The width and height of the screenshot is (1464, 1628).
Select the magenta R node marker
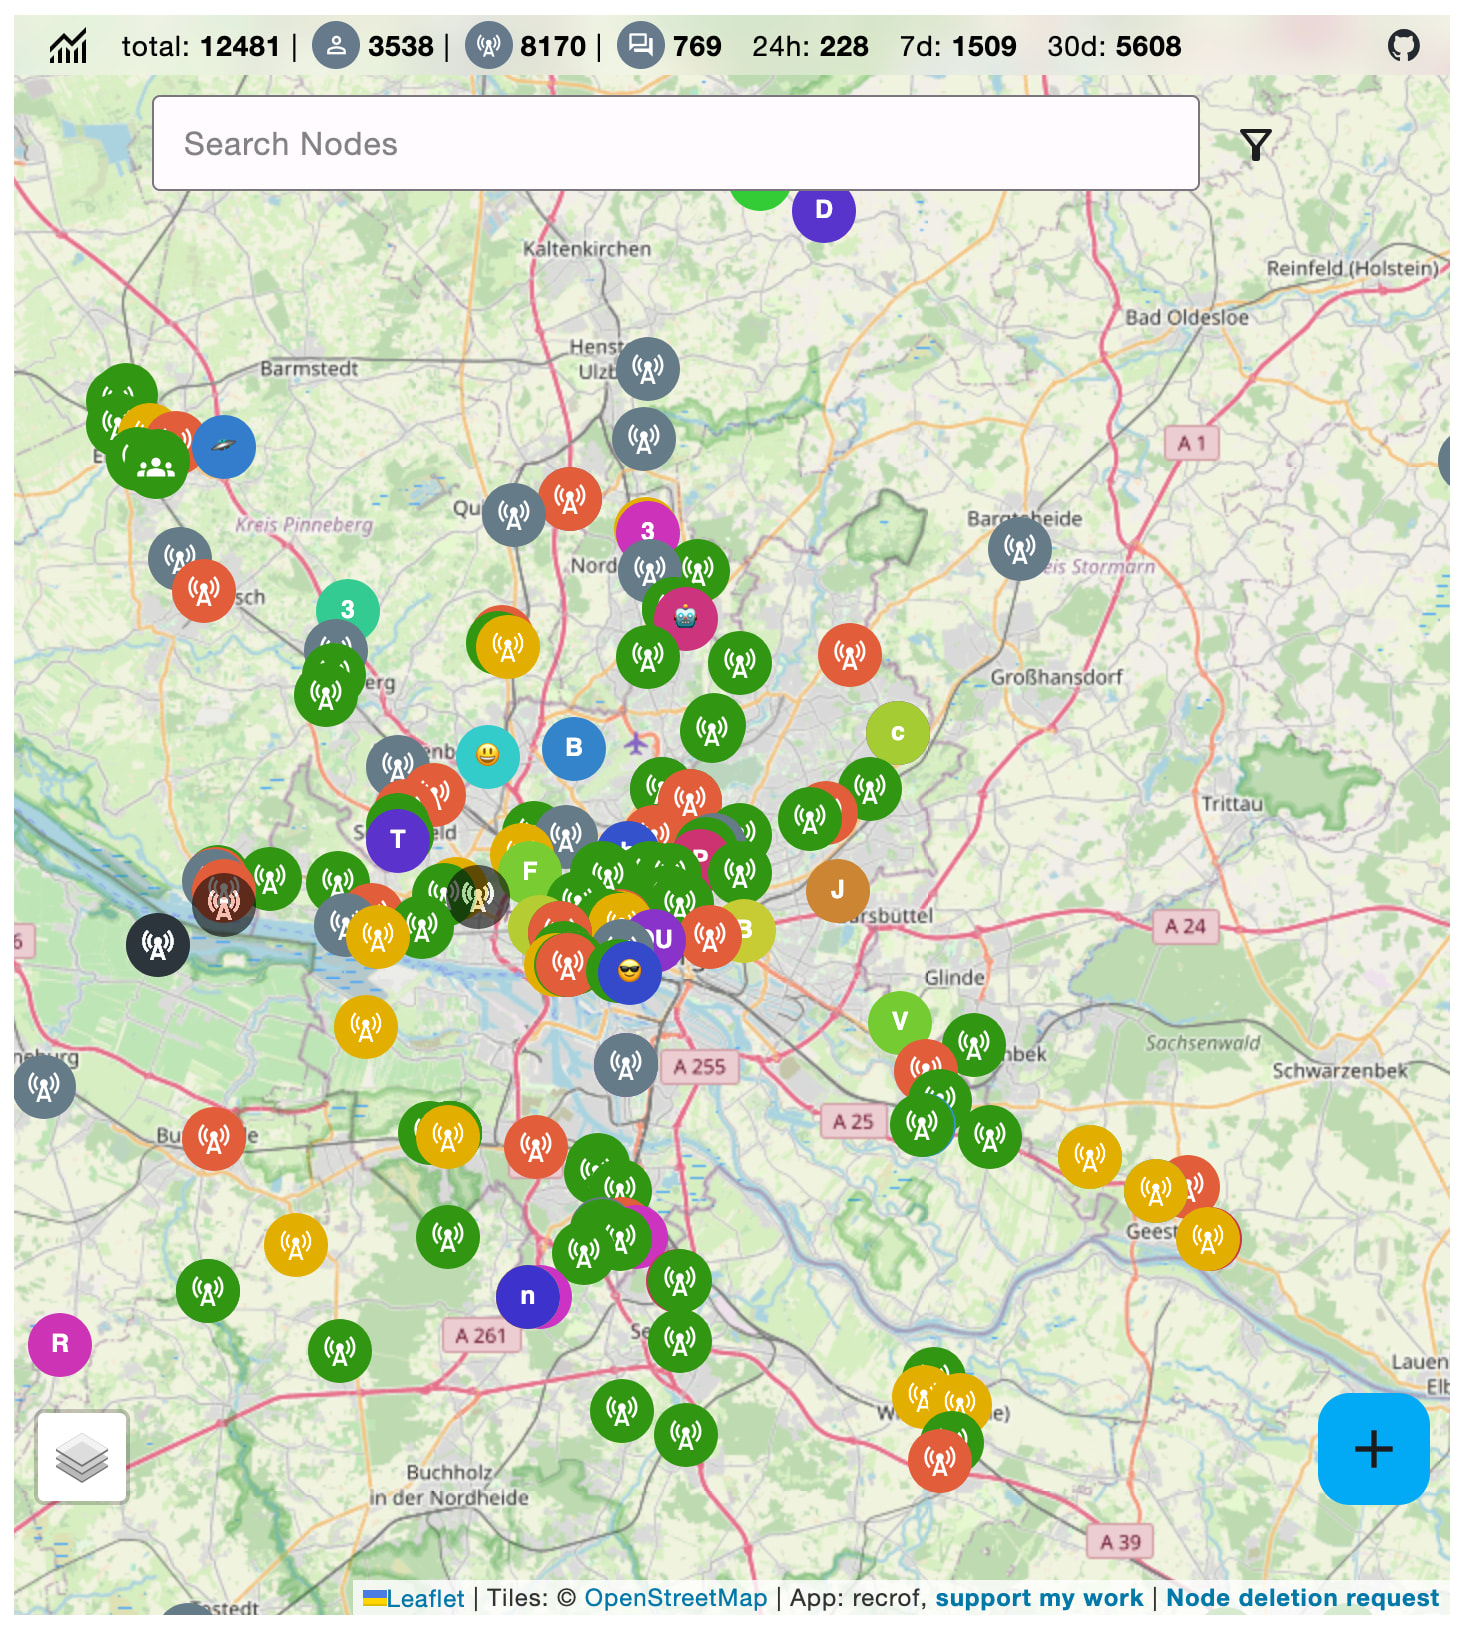pos(60,1344)
